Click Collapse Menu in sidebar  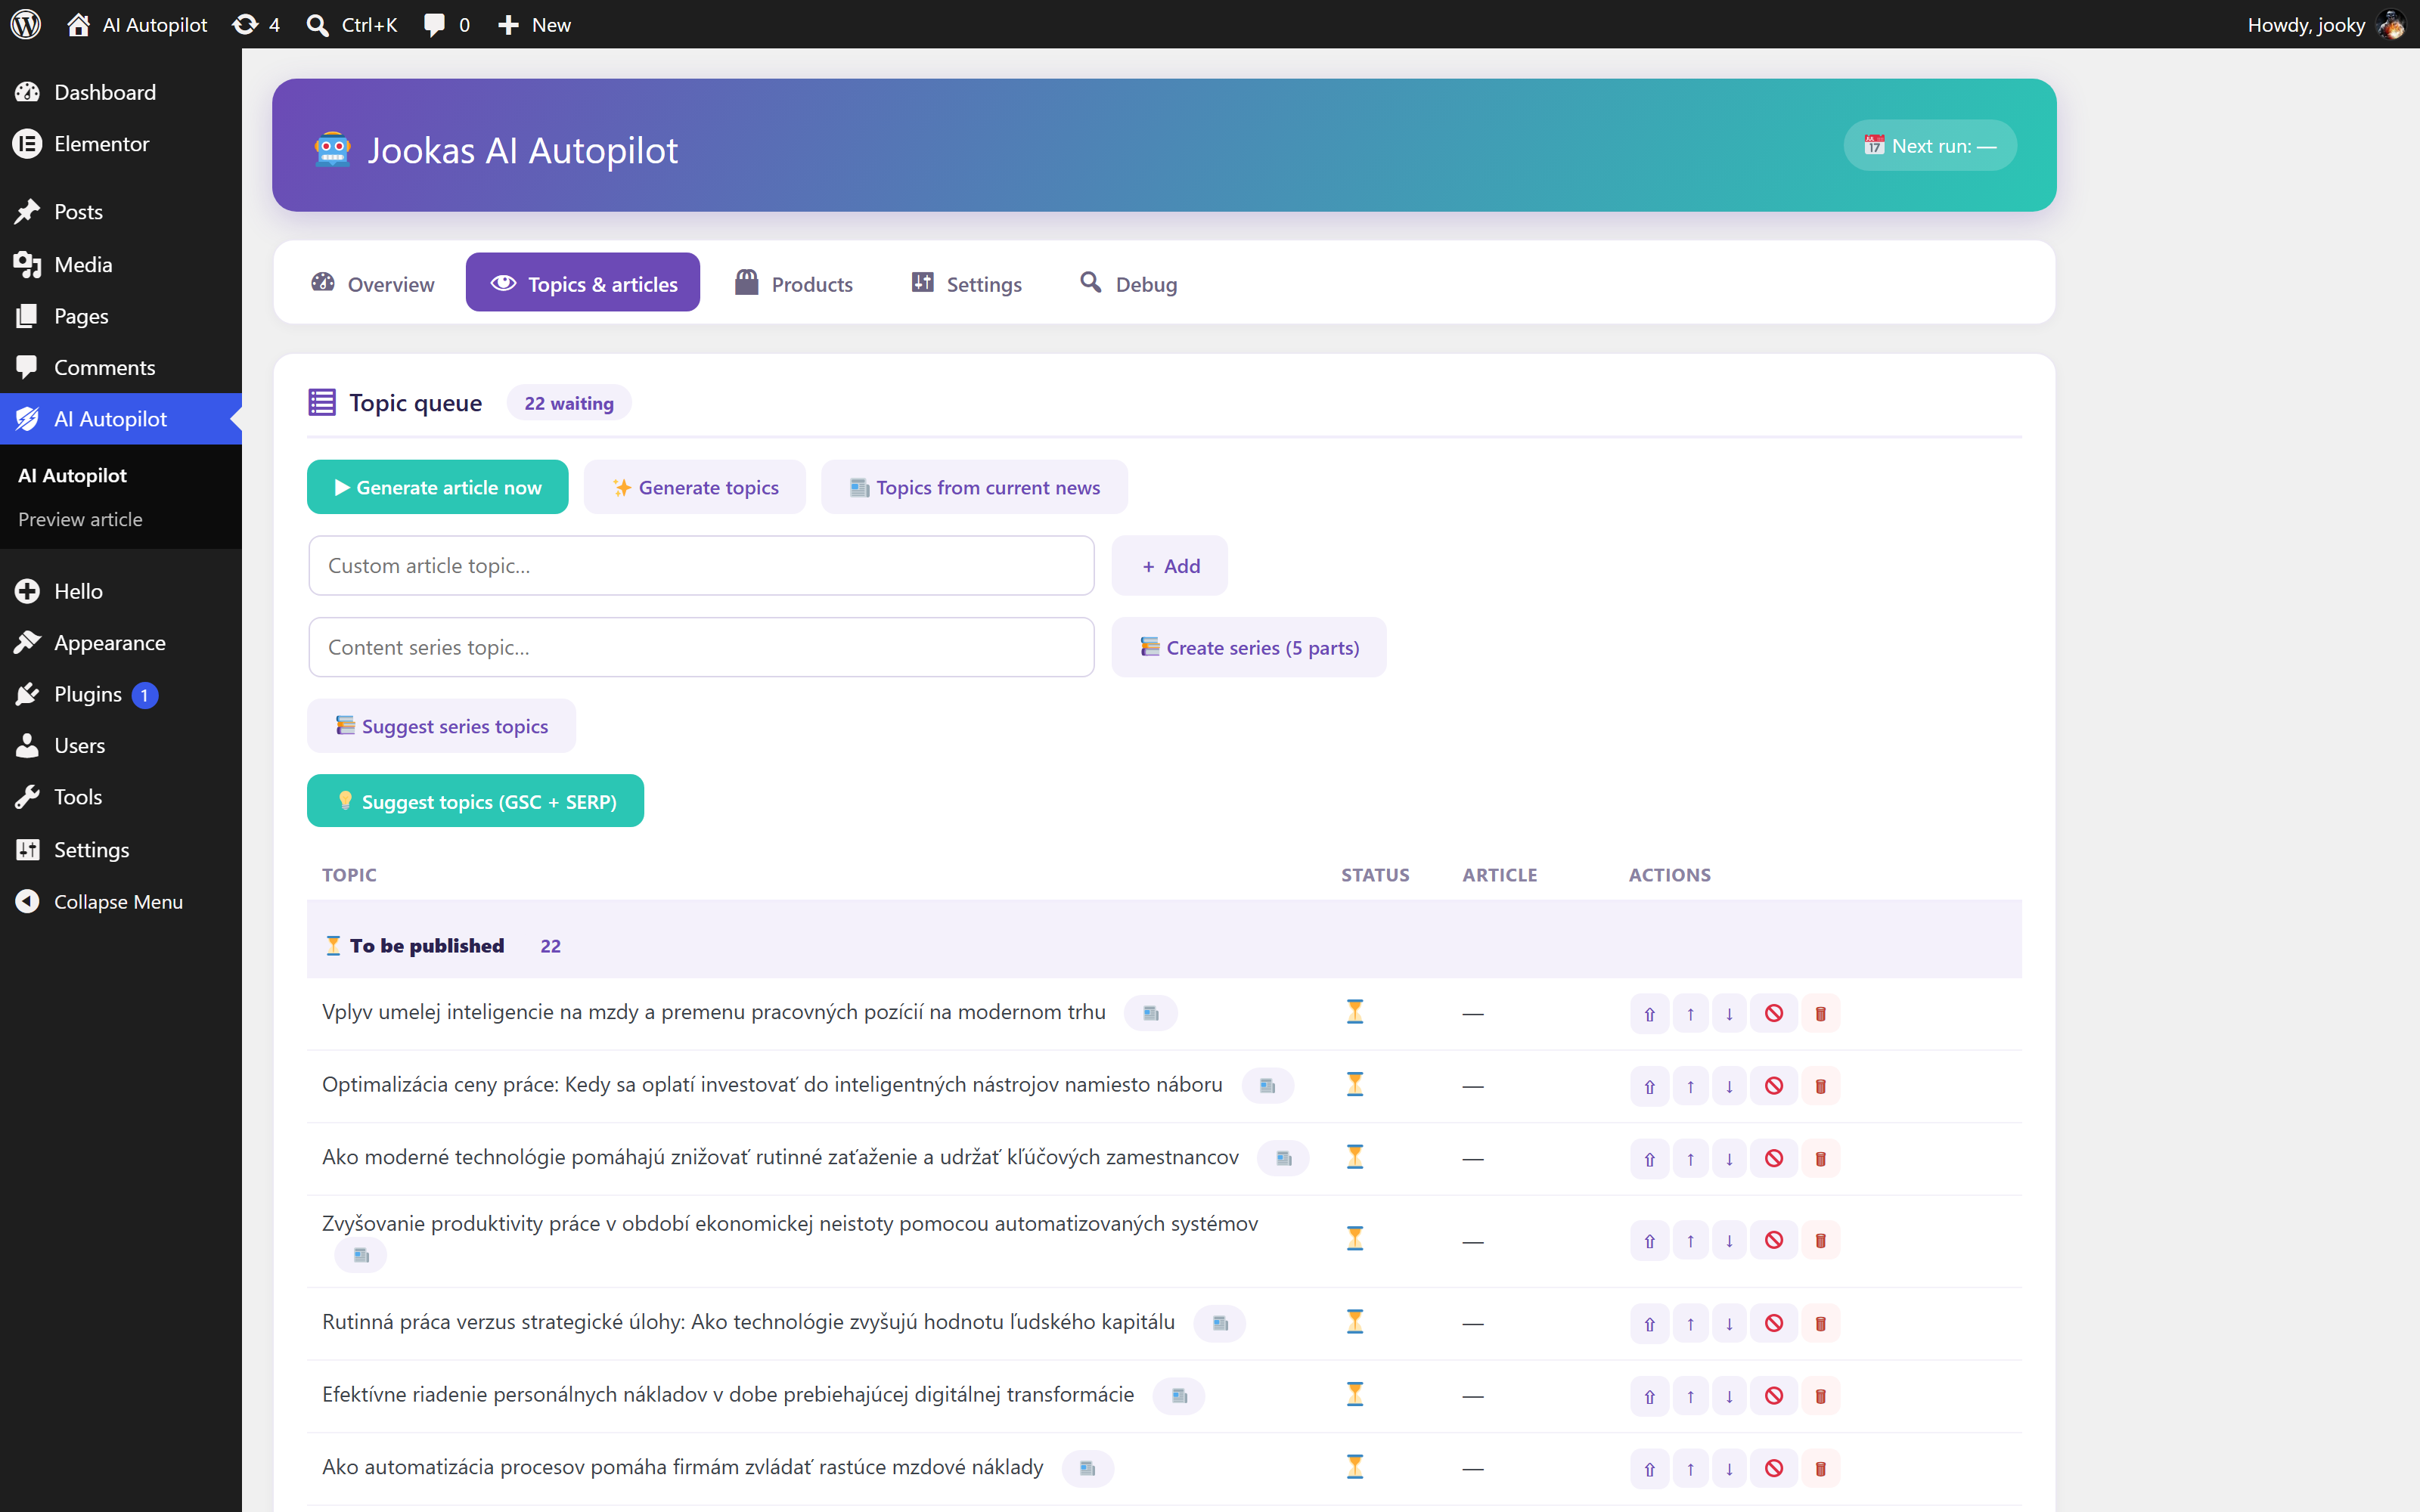121,901
